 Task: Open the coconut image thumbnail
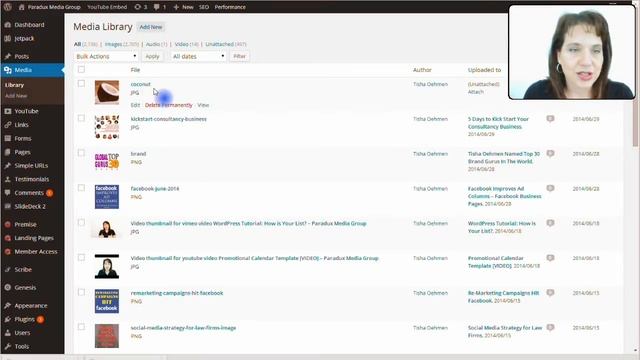point(107,92)
